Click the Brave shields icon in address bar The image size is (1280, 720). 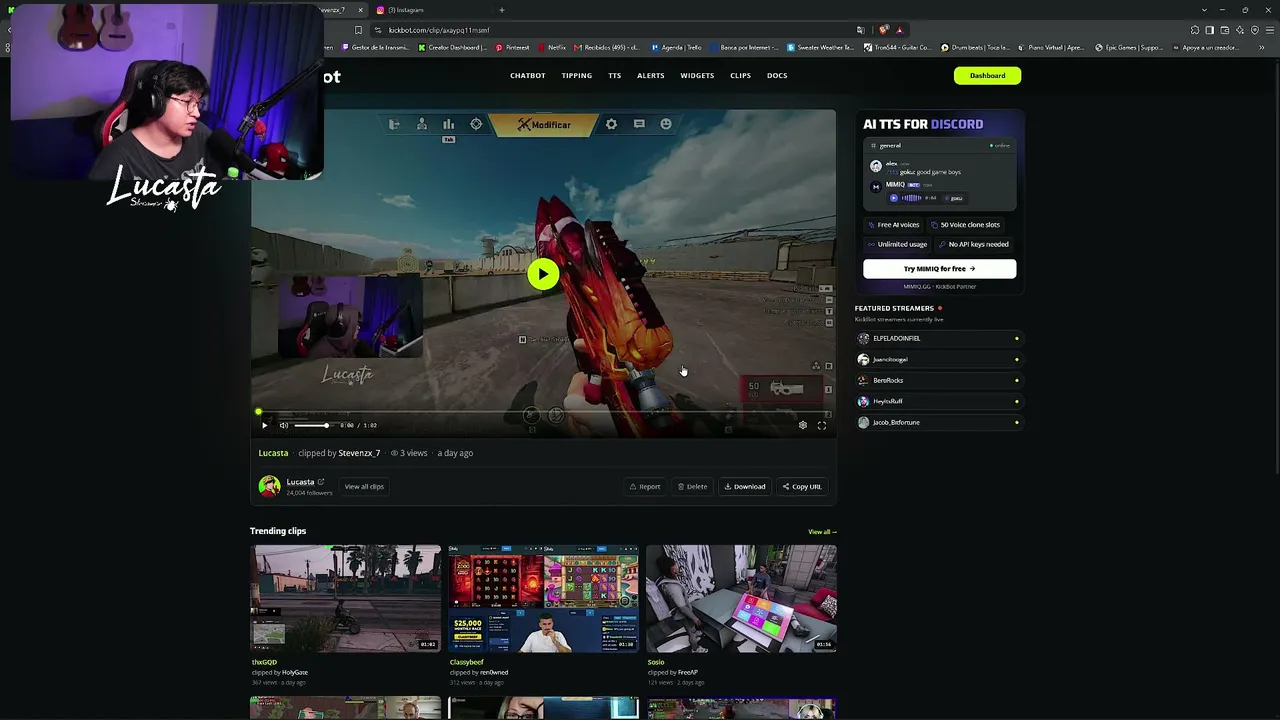tap(883, 30)
